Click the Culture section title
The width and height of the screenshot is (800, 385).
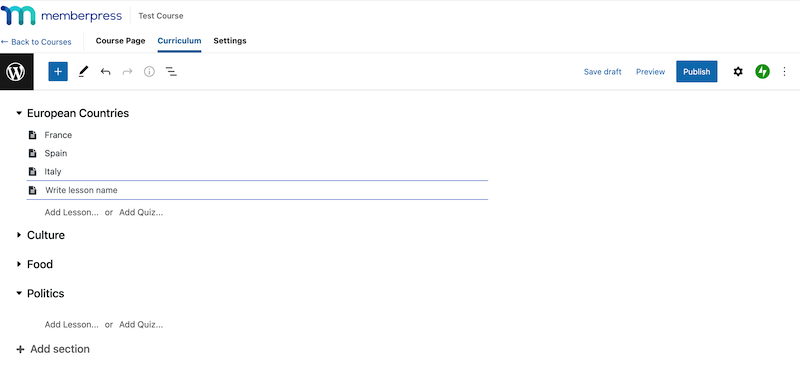(x=46, y=235)
